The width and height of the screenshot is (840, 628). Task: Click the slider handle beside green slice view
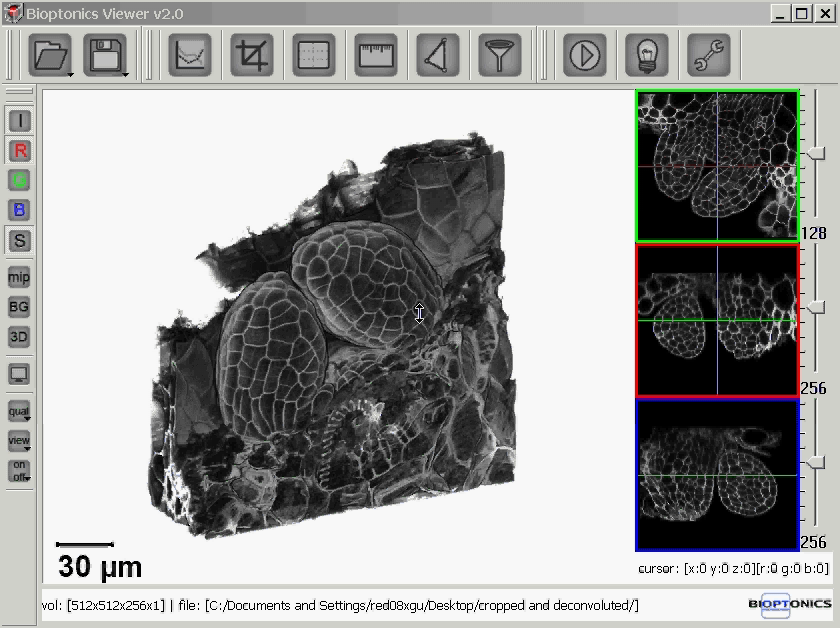coord(817,153)
